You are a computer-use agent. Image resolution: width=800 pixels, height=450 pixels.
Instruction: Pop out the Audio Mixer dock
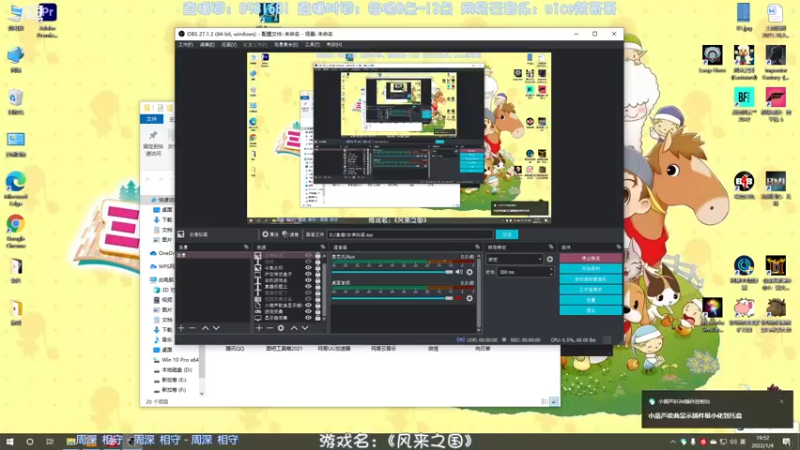[478, 247]
